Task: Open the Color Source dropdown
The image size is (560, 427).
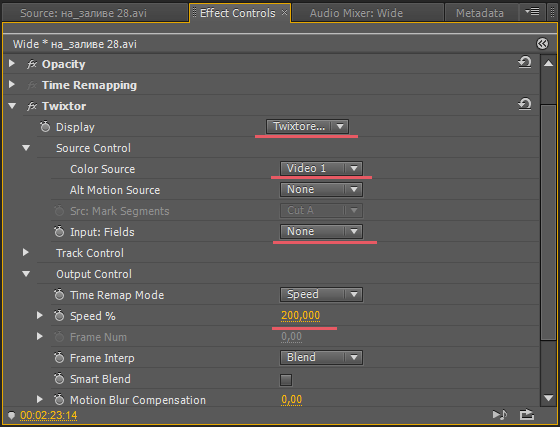Action: (x=321, y=169)
